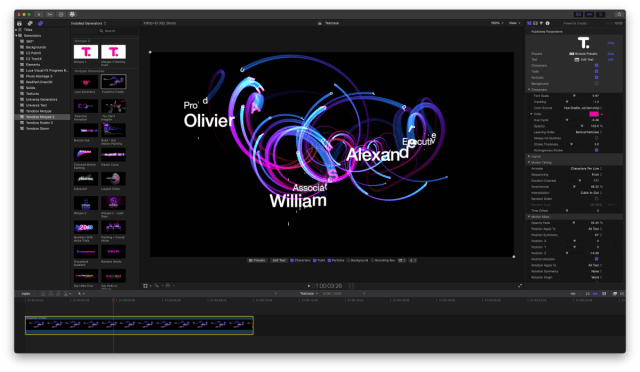Select Backgrounds in the Generators list
This screenshot has height=372, width=640.
tap(36, 47)
